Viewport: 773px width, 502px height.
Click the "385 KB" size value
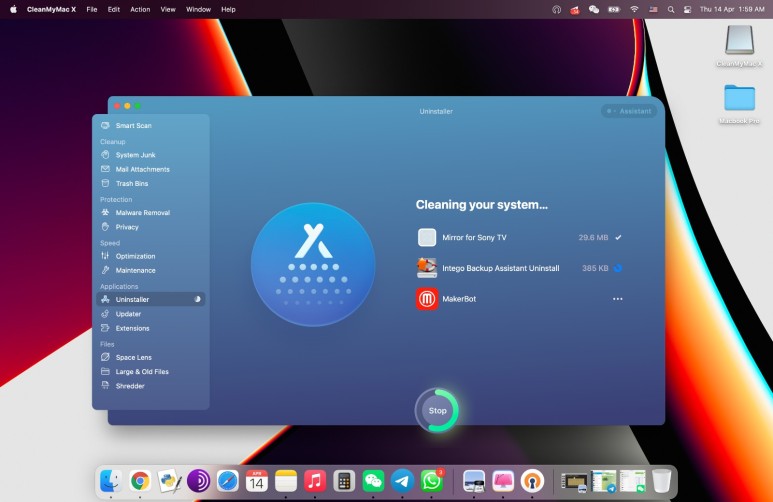595,268
